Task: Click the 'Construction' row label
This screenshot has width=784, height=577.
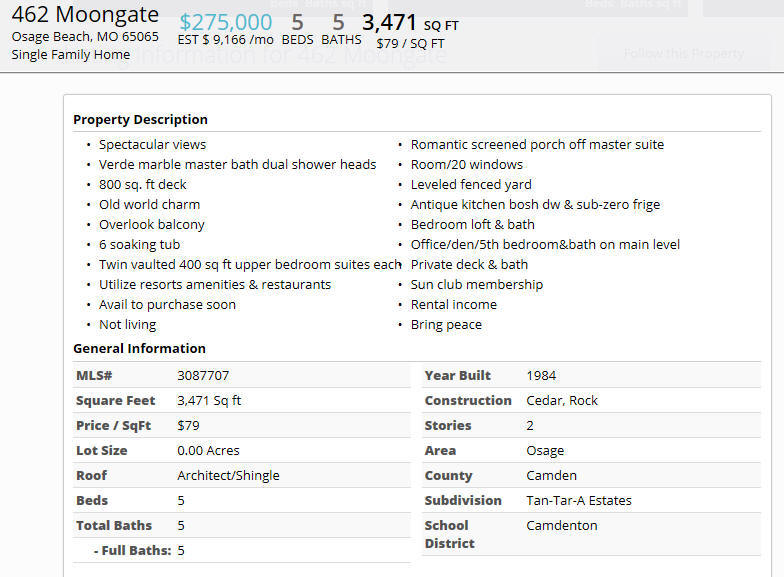Action: coord(468,400)
